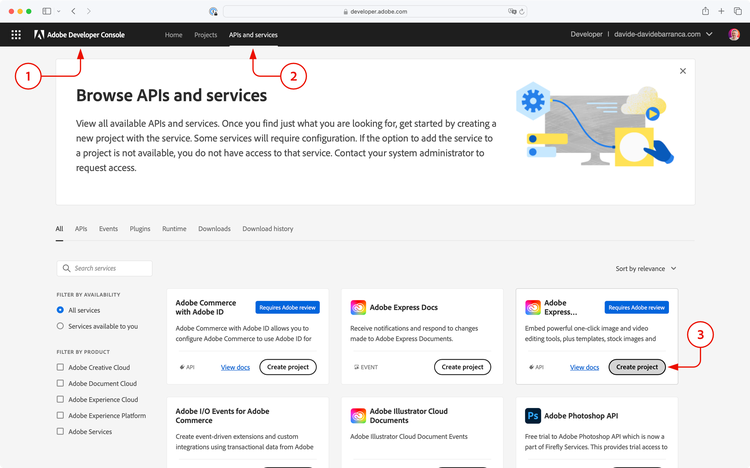Open View docs for Adobe Commerce

tap(235, 367)
